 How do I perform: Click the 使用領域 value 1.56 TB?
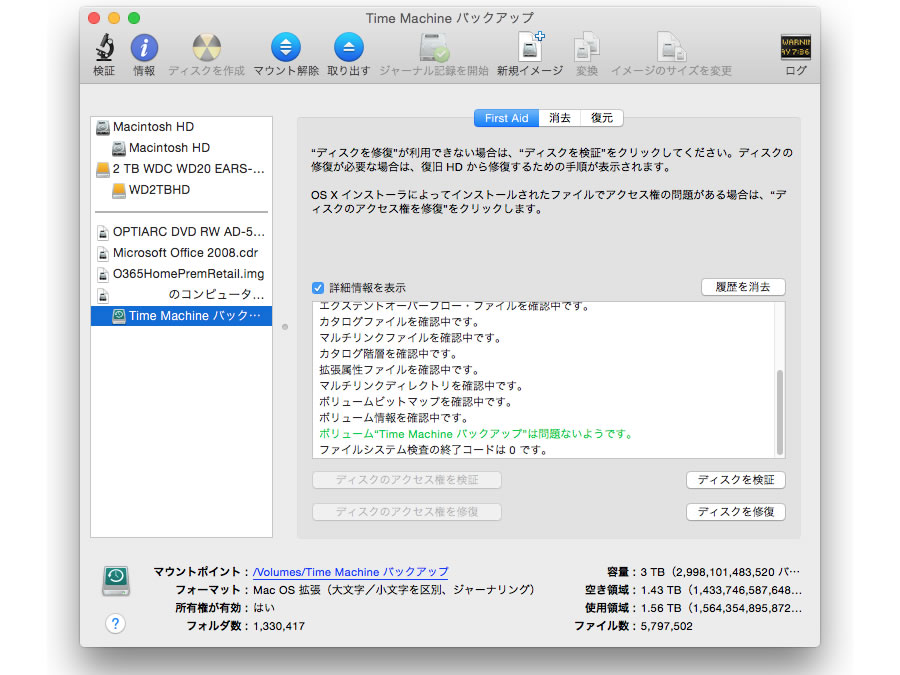721,608
